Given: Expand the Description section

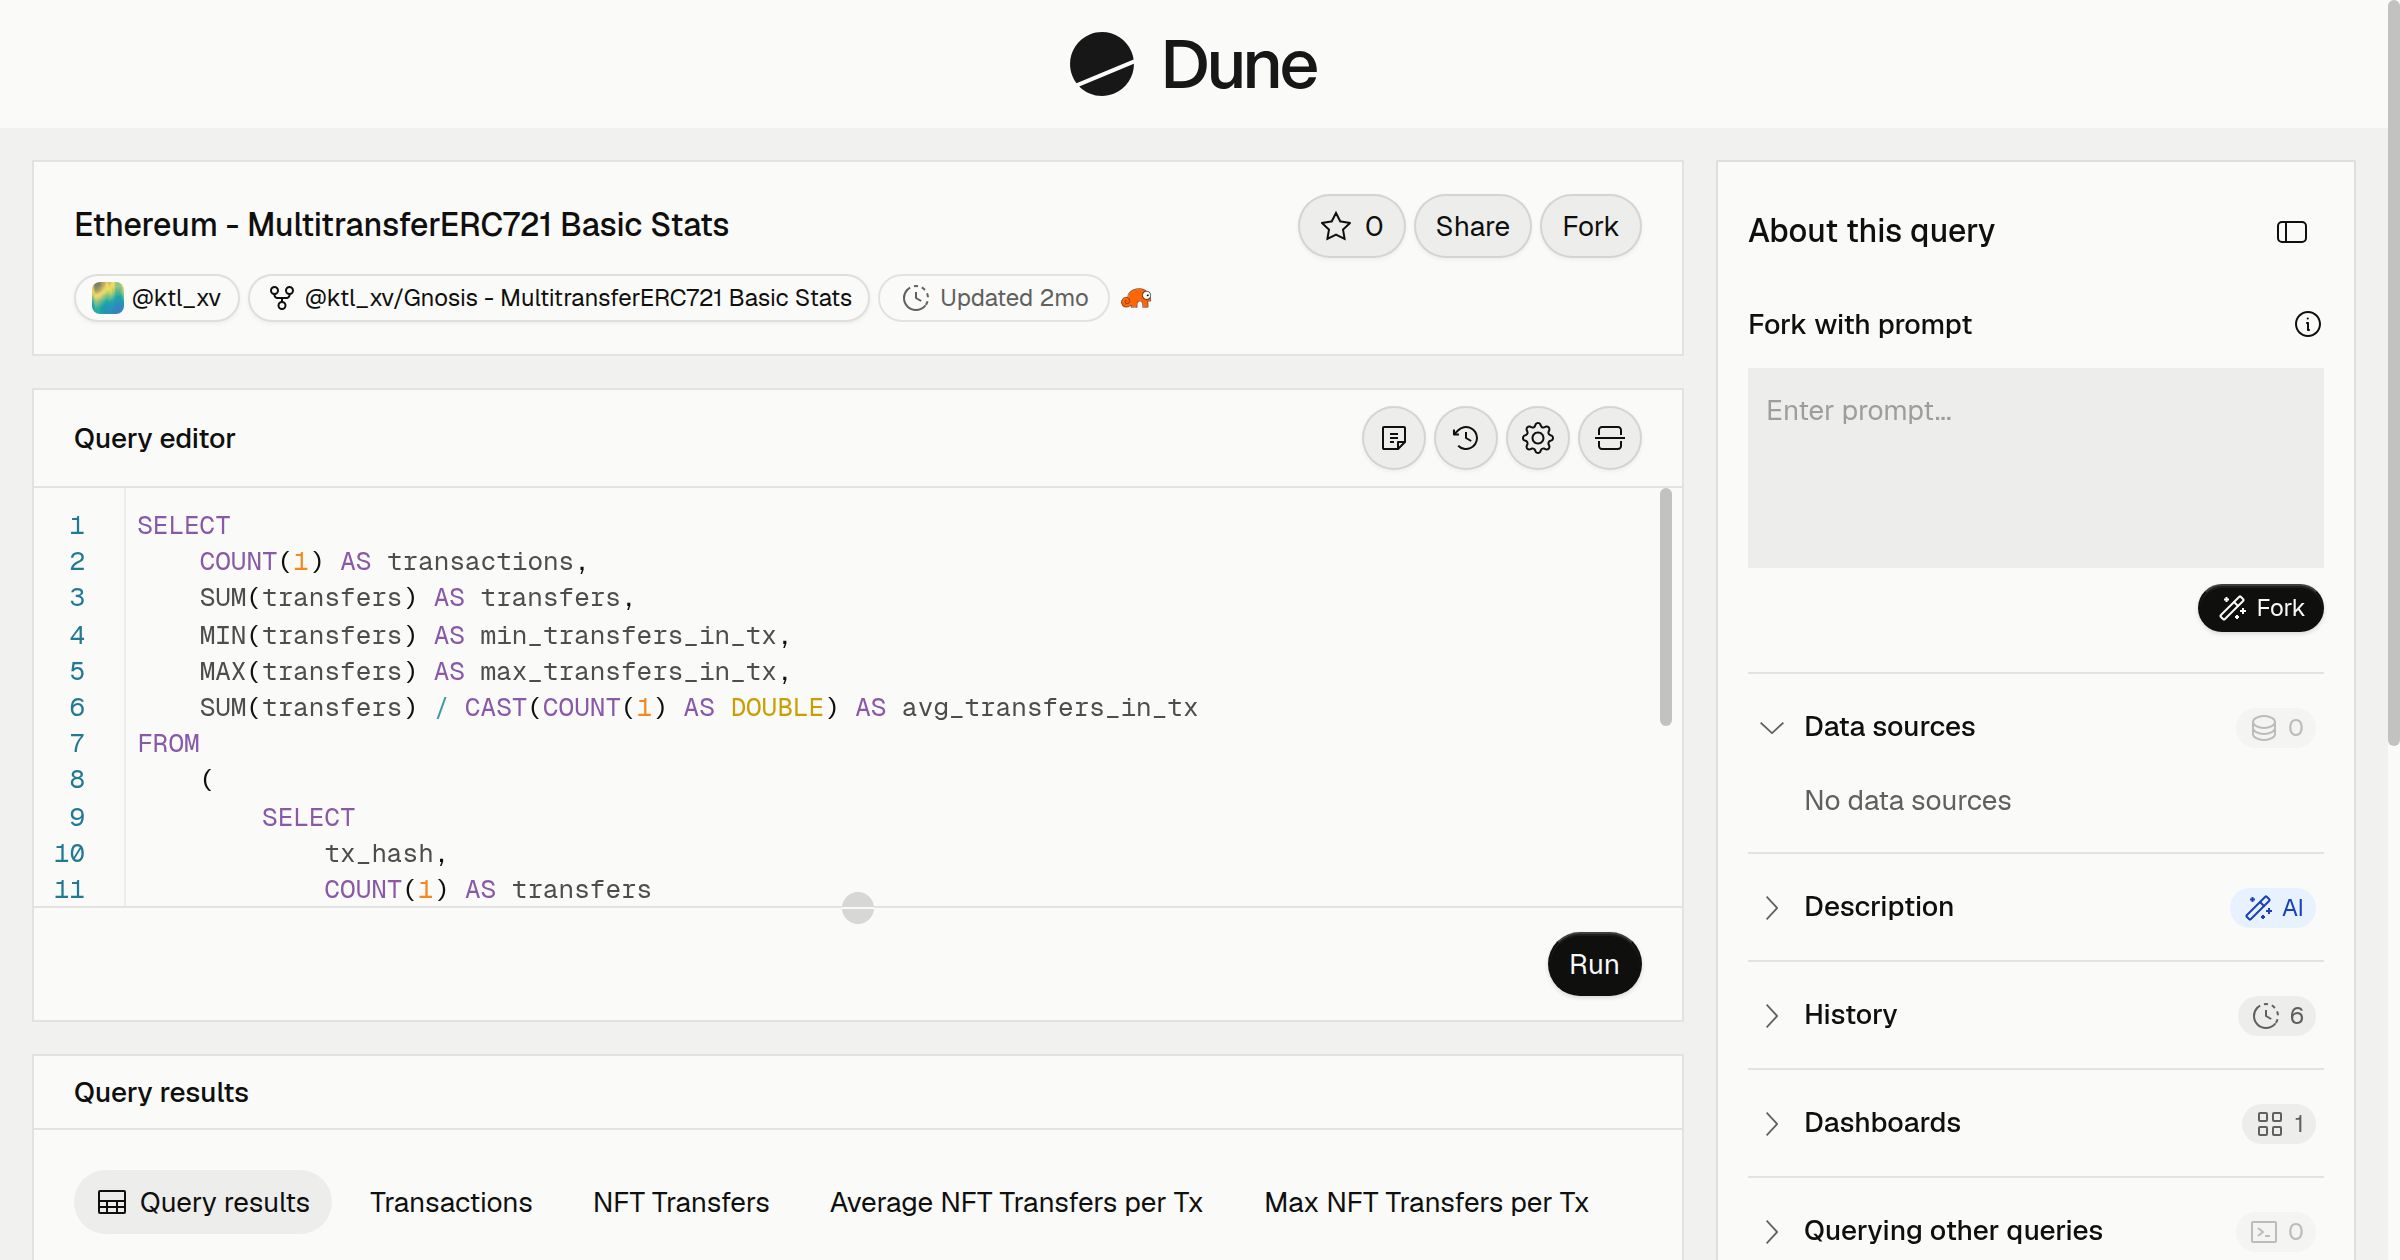Looking at the screenshot, I should click(x=1772, y=907).
